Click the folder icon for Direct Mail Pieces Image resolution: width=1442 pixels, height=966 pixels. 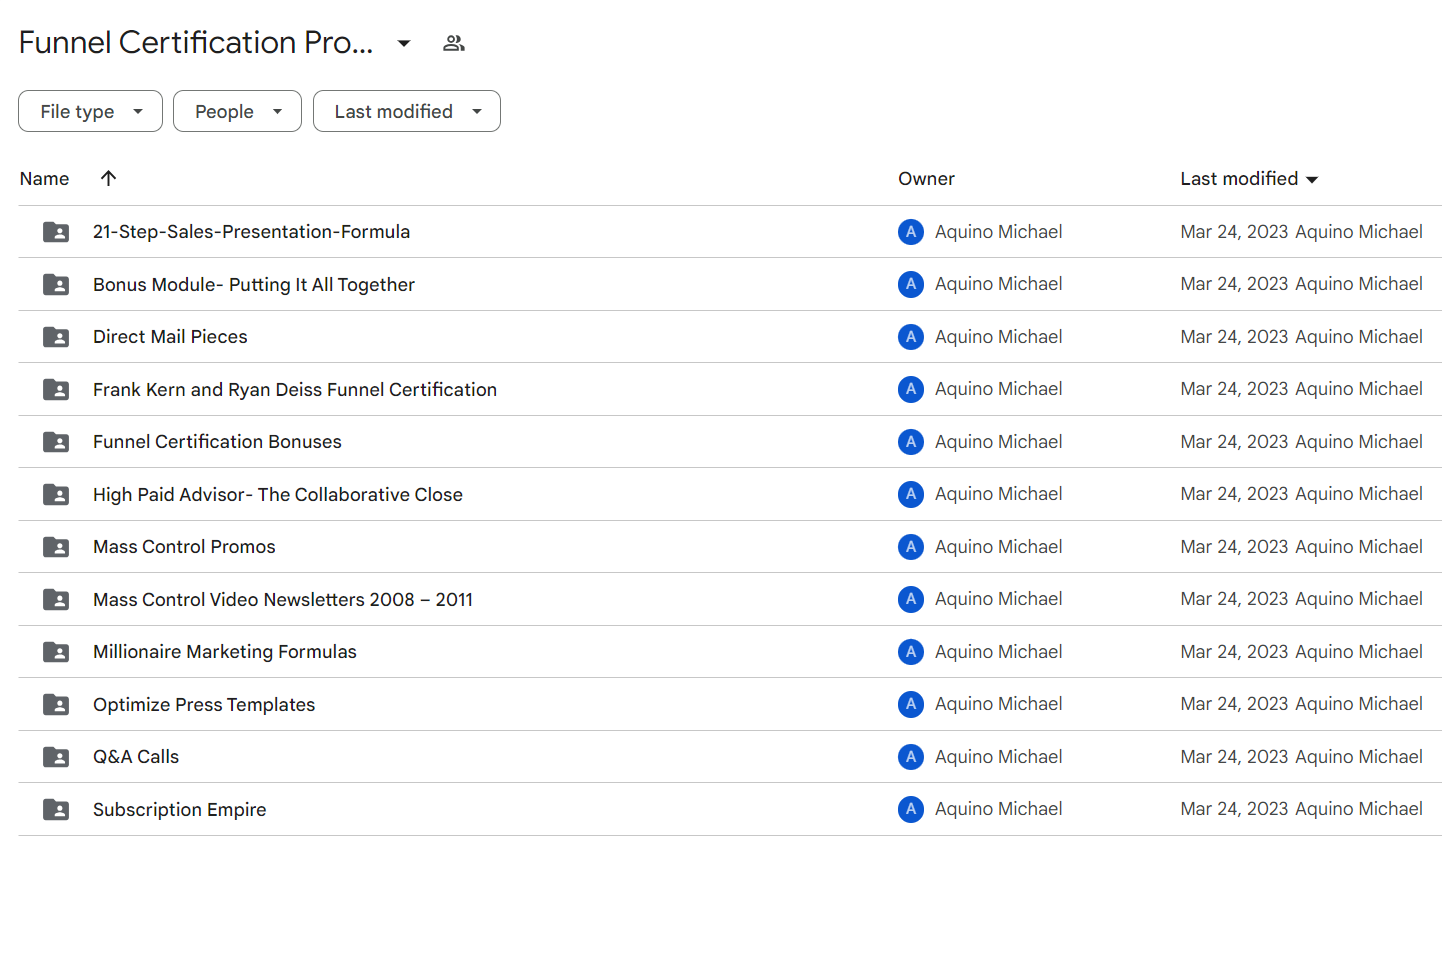coord(56,337)
